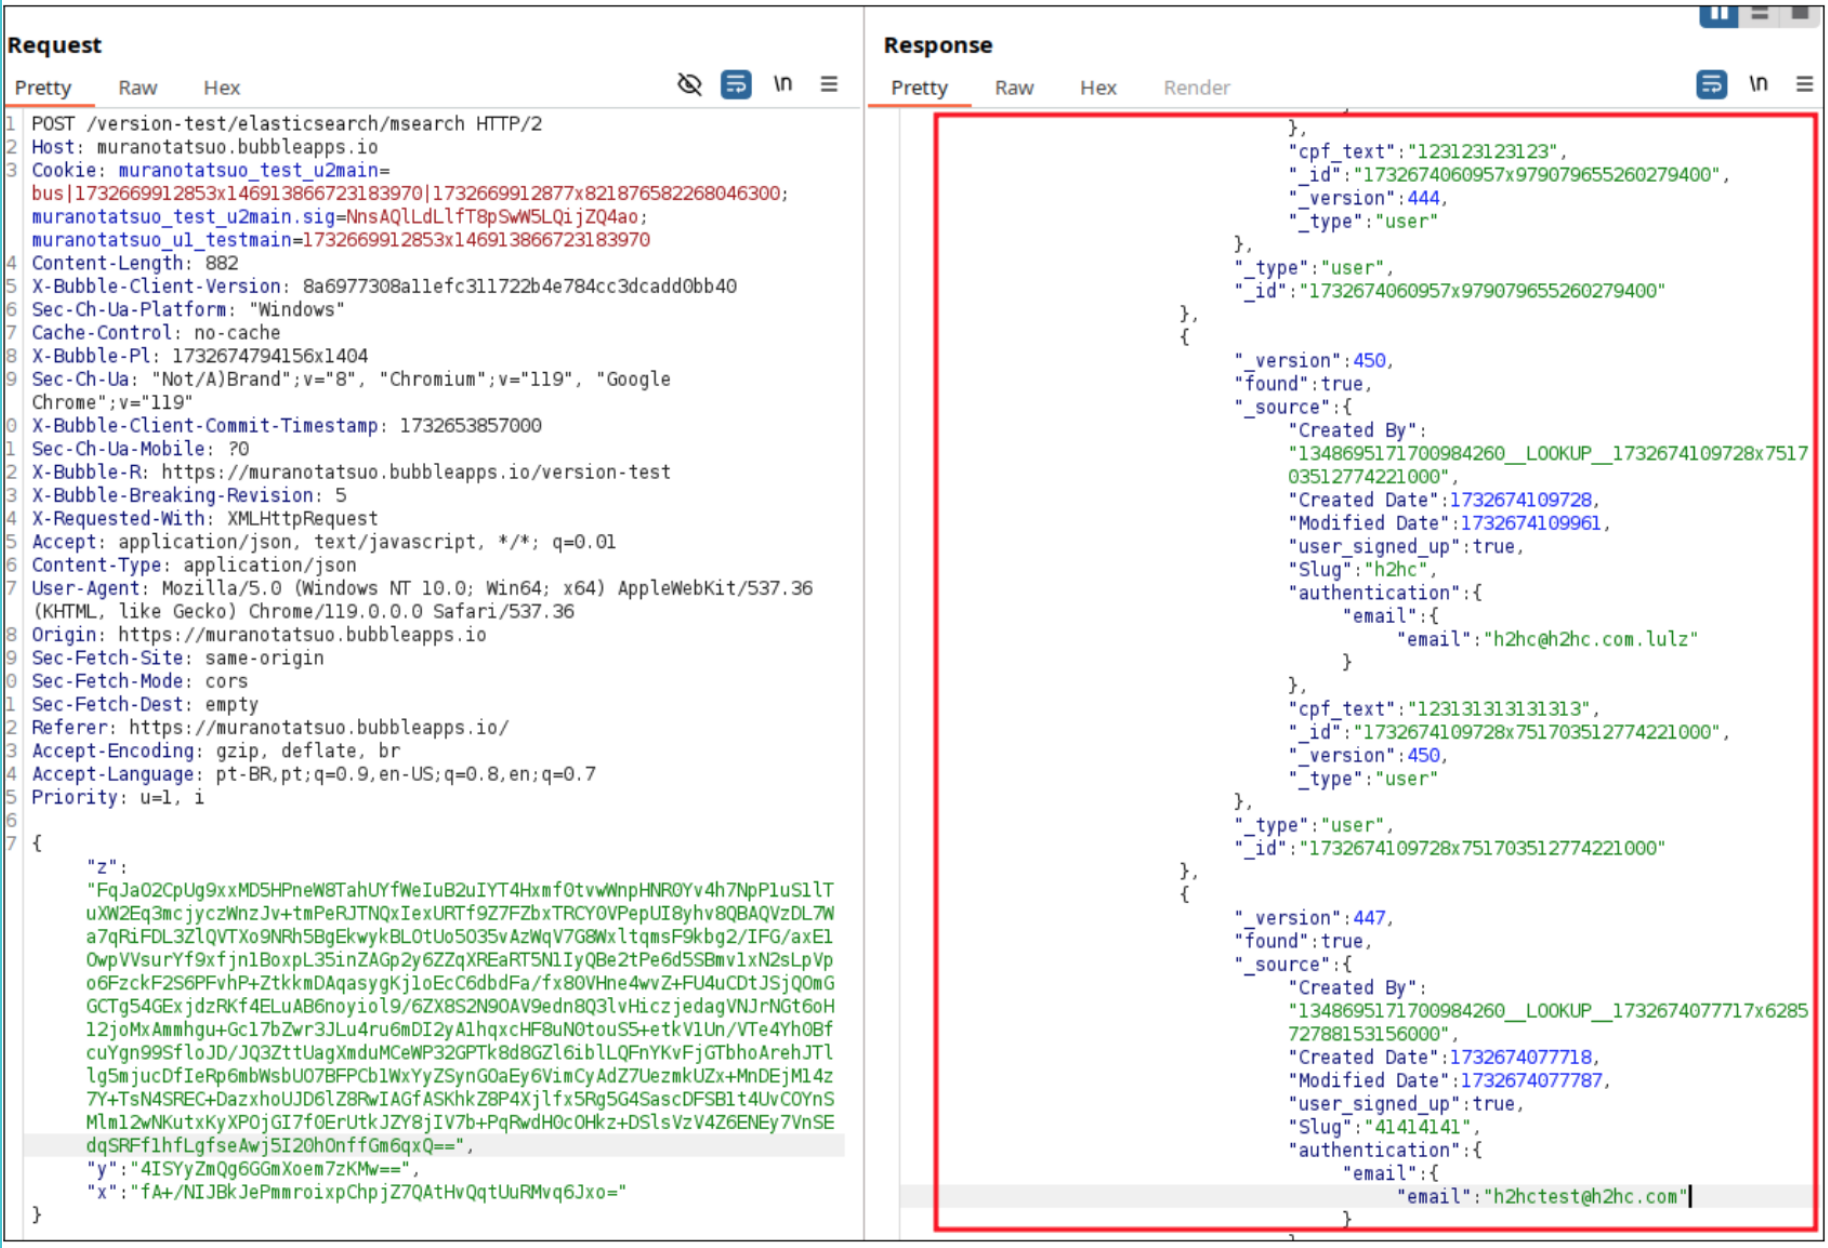Show non-printable characters in Request panel
The height and width of the screenshot is (1248, 1828).
tap(783, 85)
